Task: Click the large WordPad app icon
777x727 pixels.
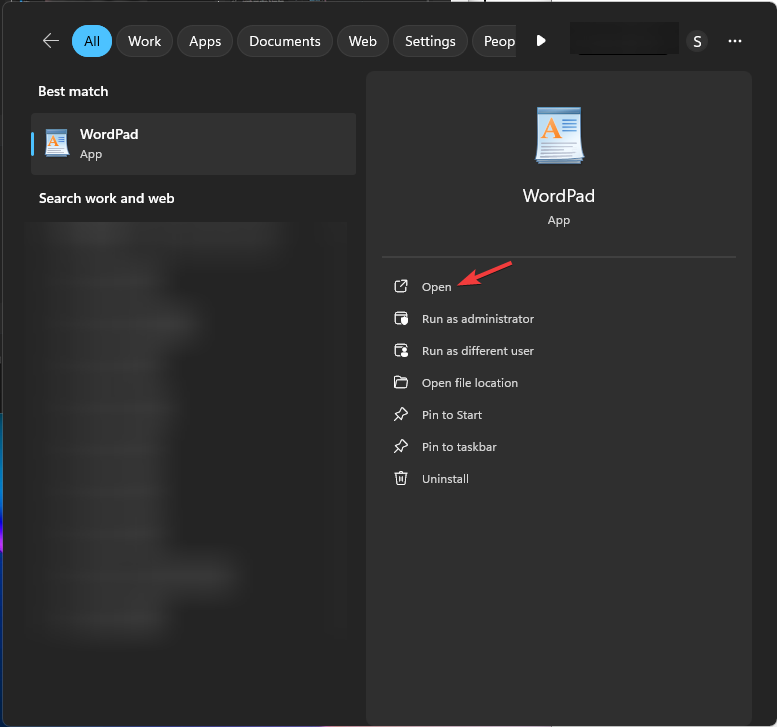Action: [x=559, y=134]
